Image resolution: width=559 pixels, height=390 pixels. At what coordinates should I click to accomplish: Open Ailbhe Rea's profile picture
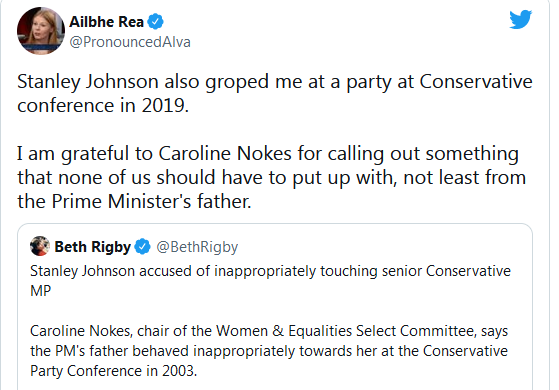pos(41,31)
